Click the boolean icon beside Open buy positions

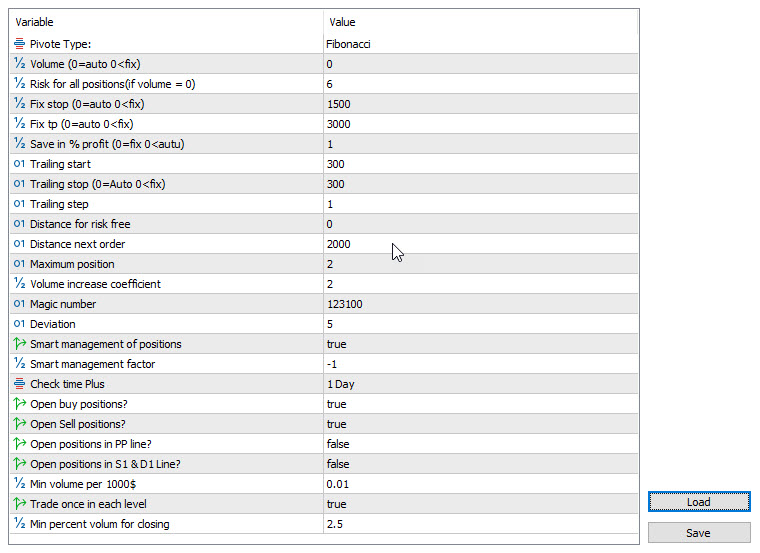20,404
